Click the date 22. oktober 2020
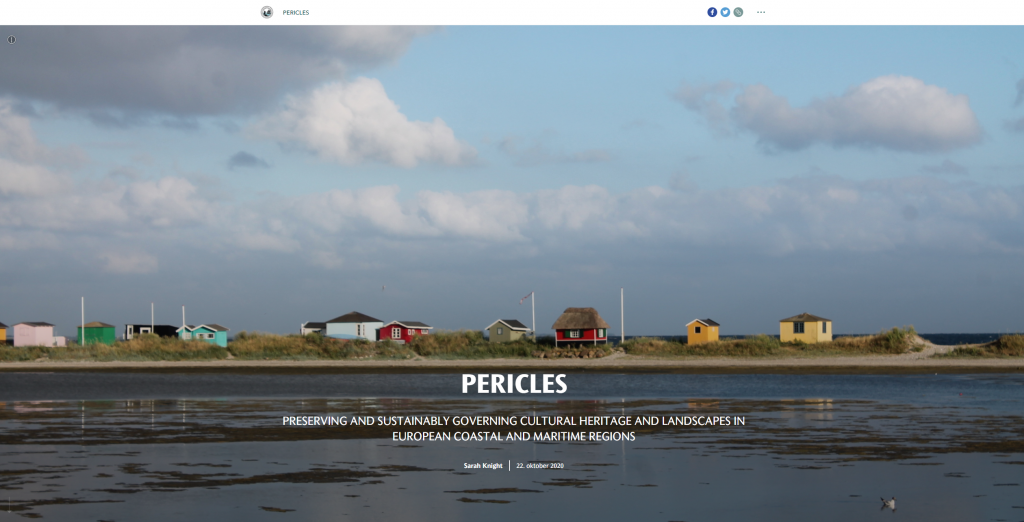The width and height of the screenshot is (1024, 522). click(539, 466)
